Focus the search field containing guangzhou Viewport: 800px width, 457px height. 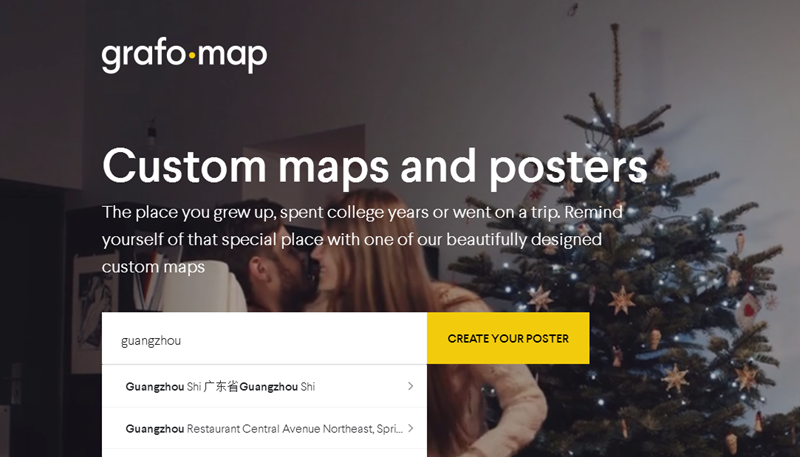click(x=264, y=339)
